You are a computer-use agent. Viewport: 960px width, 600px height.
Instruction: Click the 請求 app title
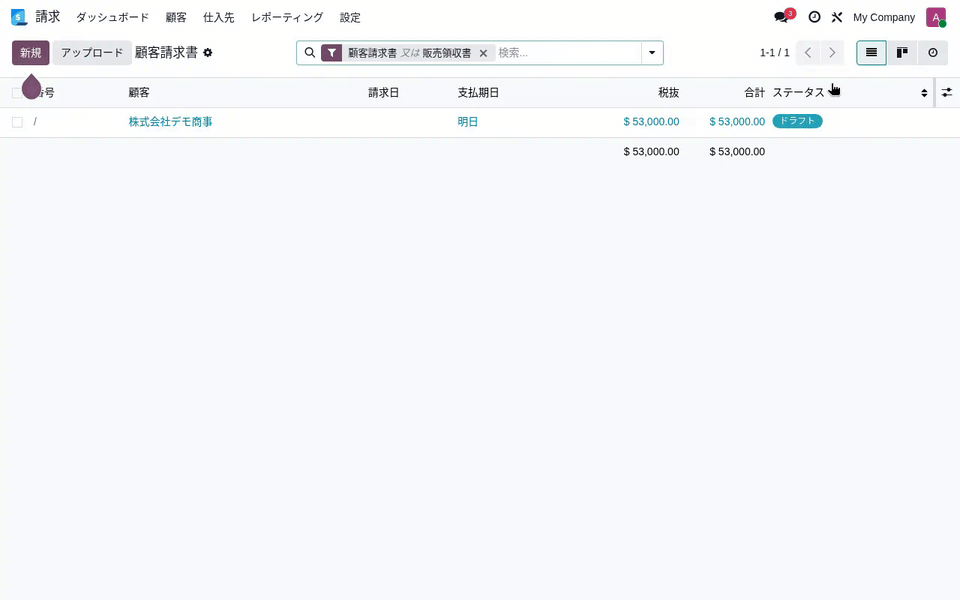click(x=48, y=17)
